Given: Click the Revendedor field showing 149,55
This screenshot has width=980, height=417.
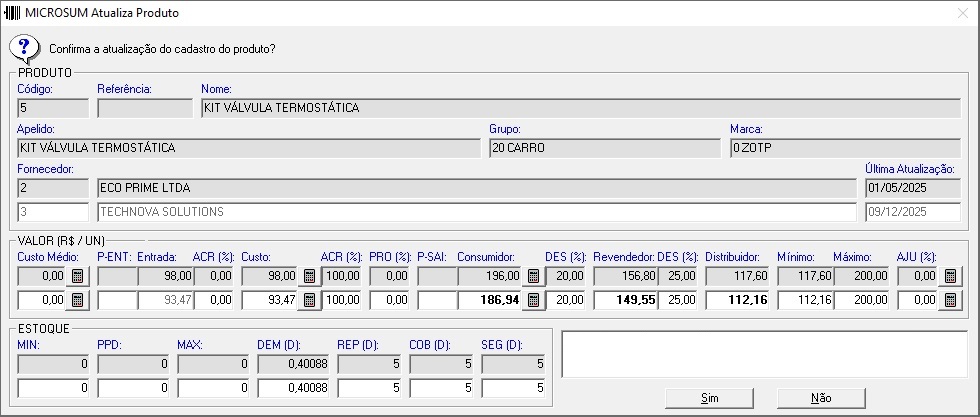Looking at the screenshot, I should click(622, 299).
